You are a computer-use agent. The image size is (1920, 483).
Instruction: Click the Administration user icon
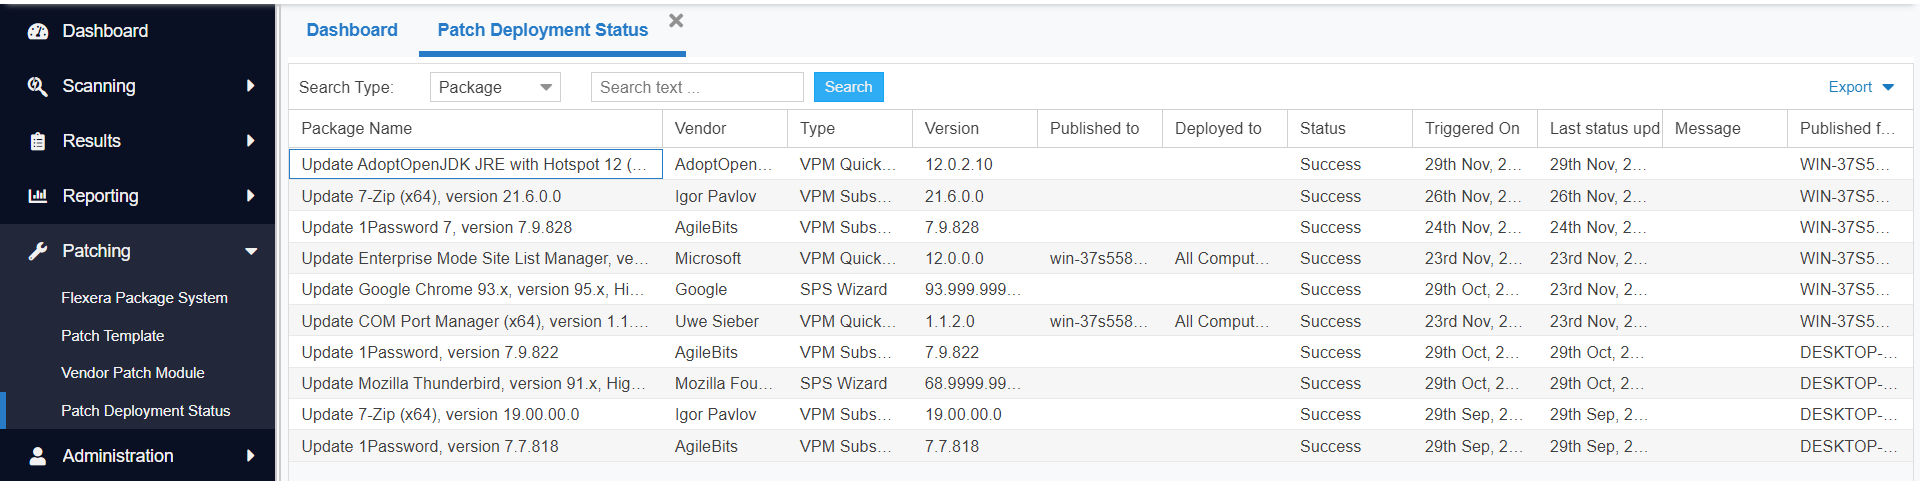[x=38, y=456]
